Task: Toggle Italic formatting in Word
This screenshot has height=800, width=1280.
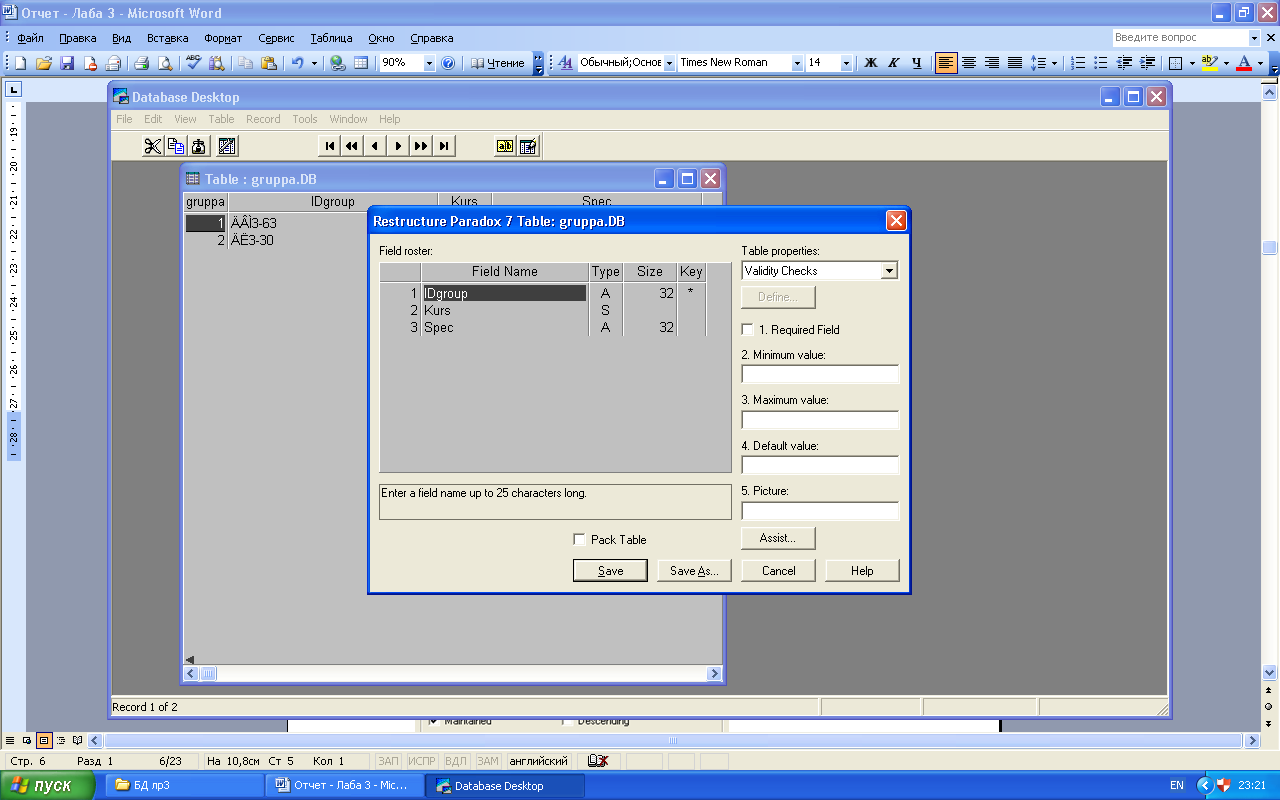Action: click(893, 63)
